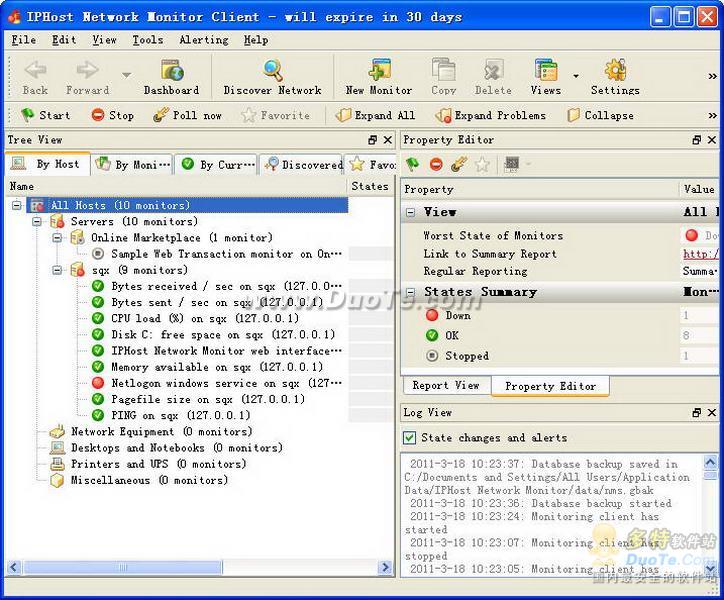Open the Views toolbar icon
Viewport: 724px width, 600px height.
pyautogui.click(x=545, y=77)
